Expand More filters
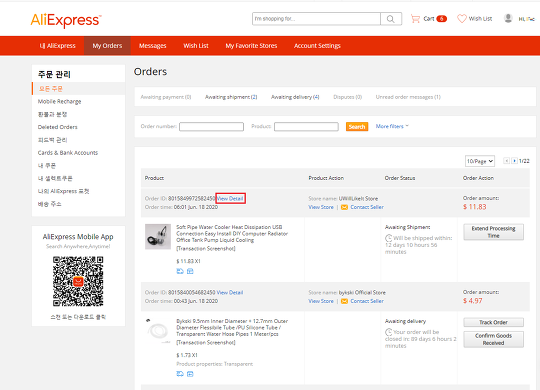Image resolution: width=540 pixels, height=390 pixels. tap(392, 126)
